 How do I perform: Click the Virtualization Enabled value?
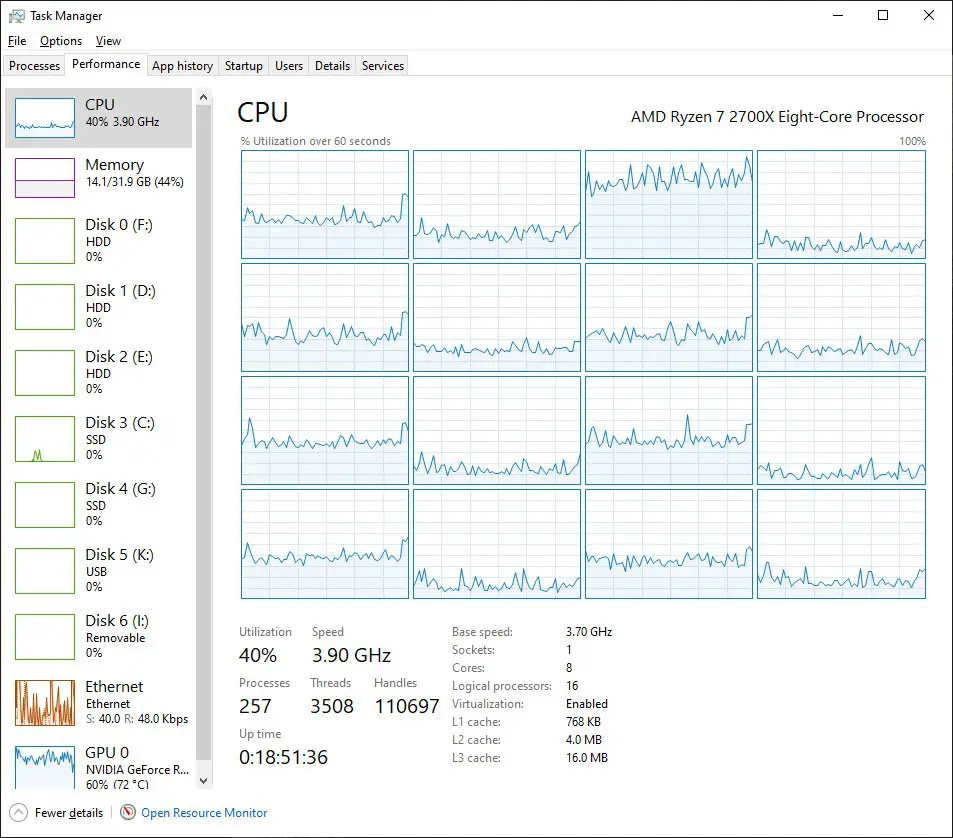coord(587,704)
